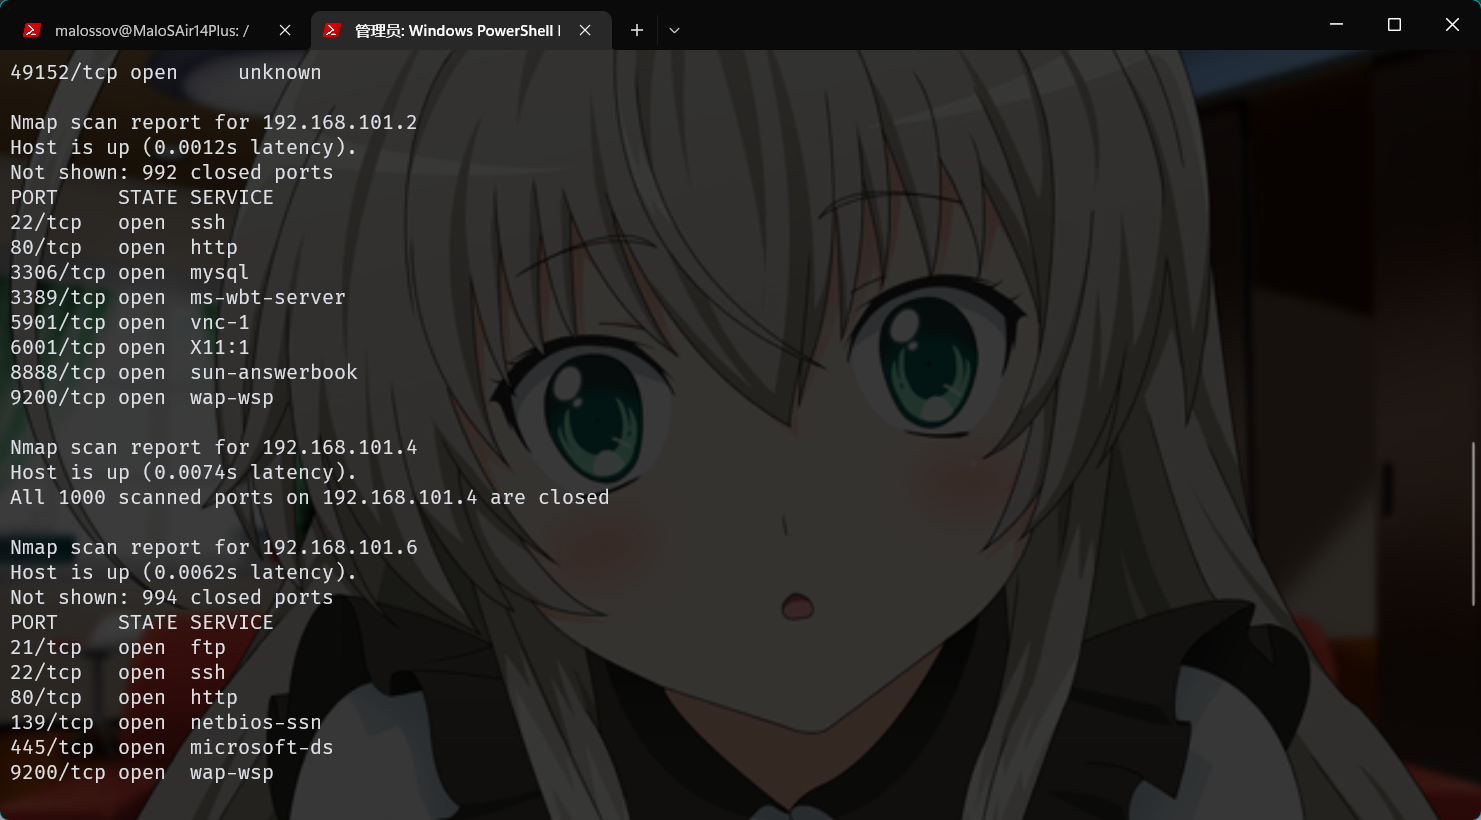Click the vertical scrollbar thumb

click(1474, 523)
